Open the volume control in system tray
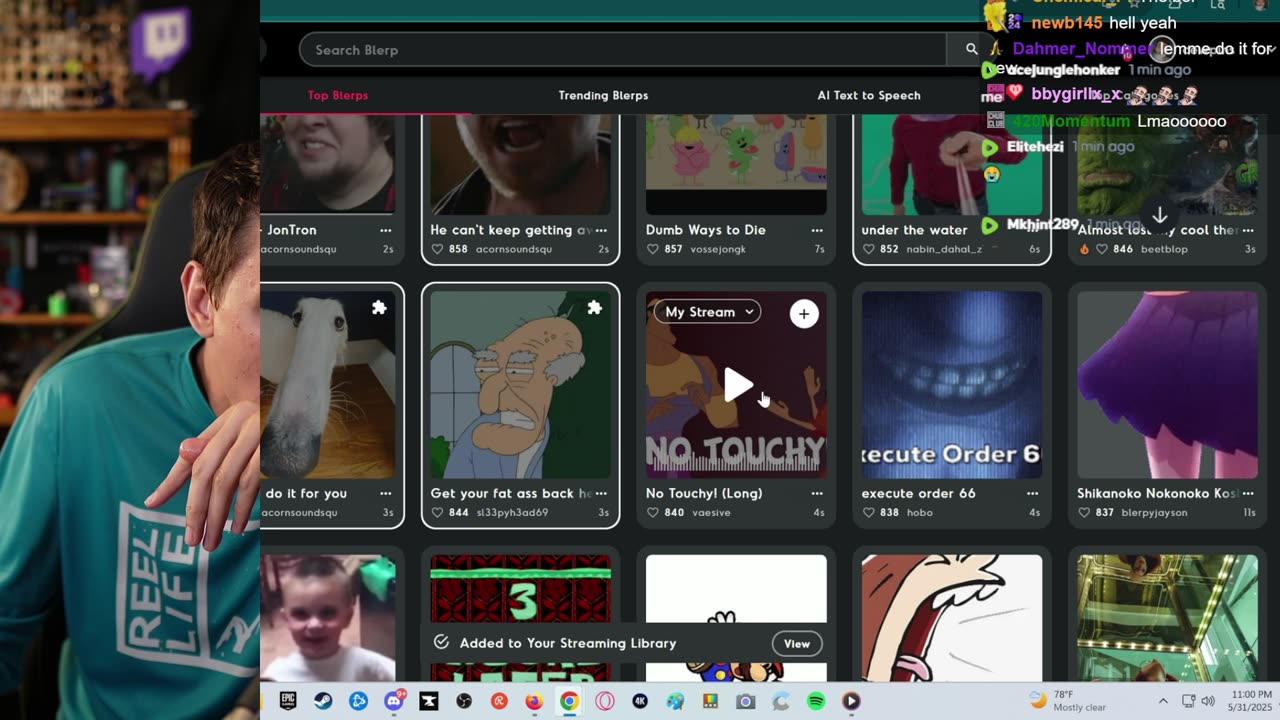The image size is (1280, 720). pos(1207,701)
